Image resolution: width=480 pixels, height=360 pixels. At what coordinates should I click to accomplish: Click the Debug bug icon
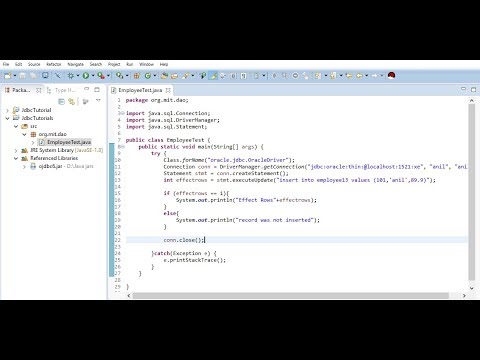point(71,76)
